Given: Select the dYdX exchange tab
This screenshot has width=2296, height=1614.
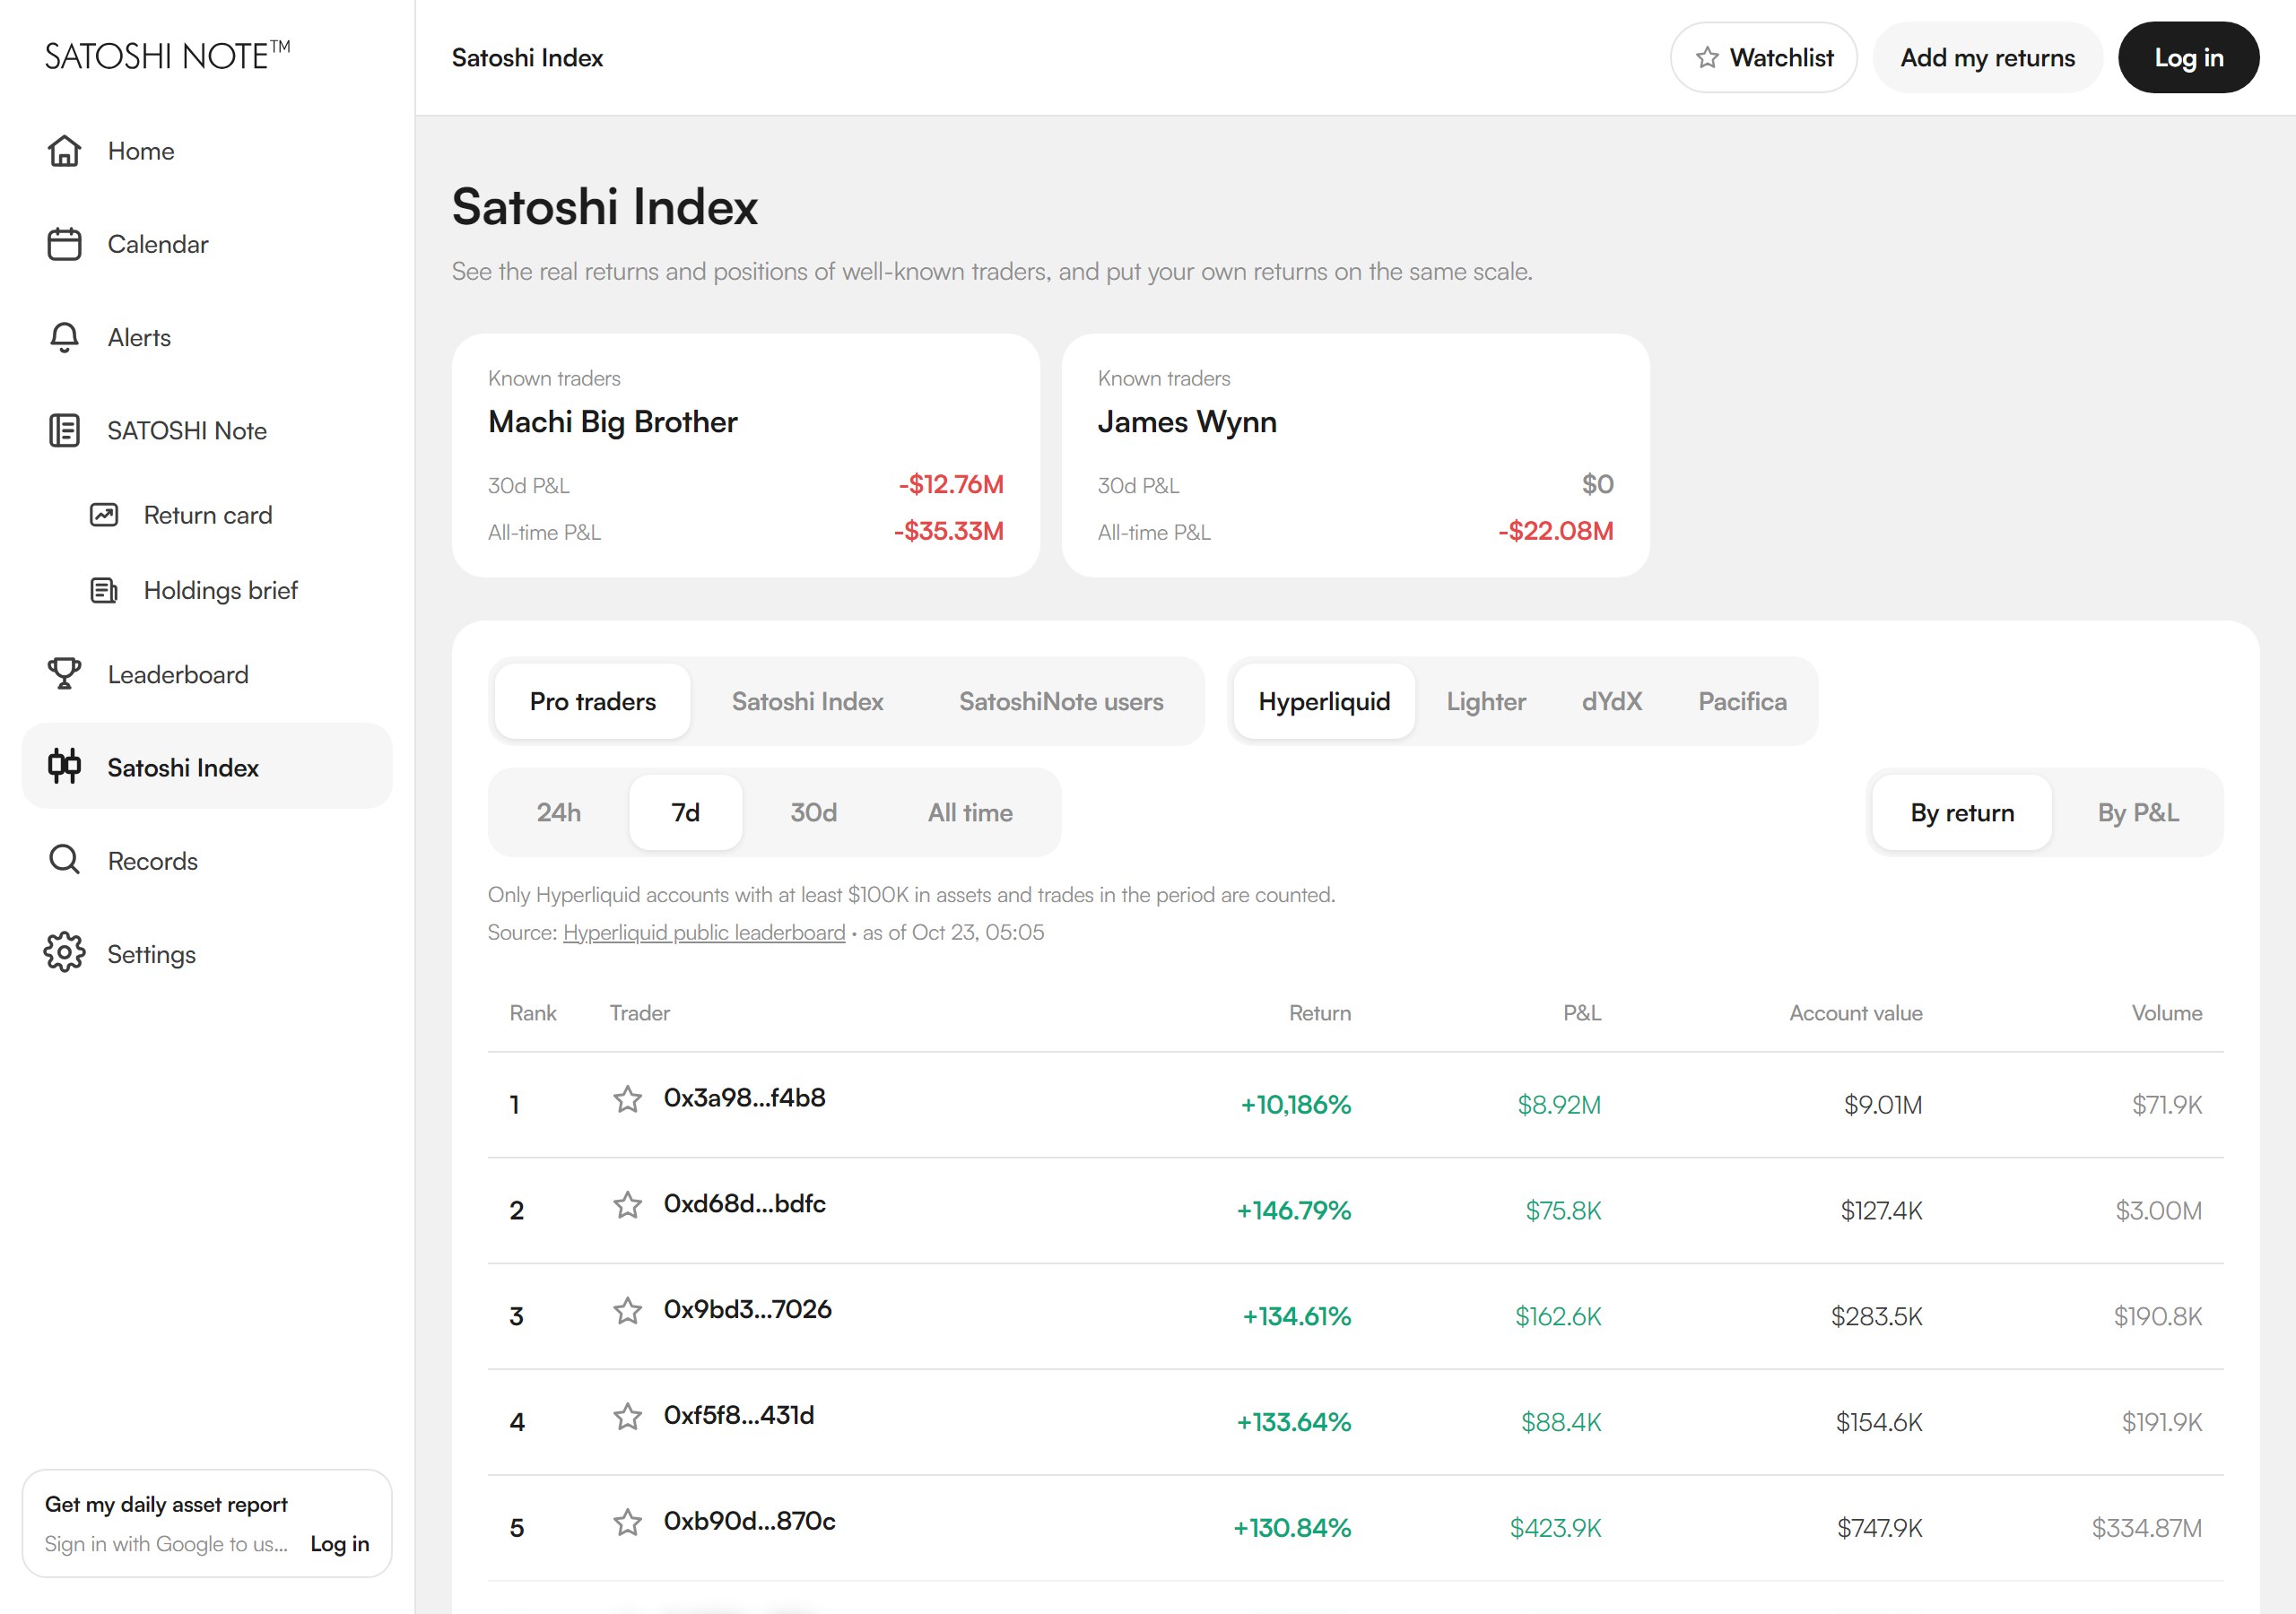Looking at the screenshot, I should [x=1612, y=701].
